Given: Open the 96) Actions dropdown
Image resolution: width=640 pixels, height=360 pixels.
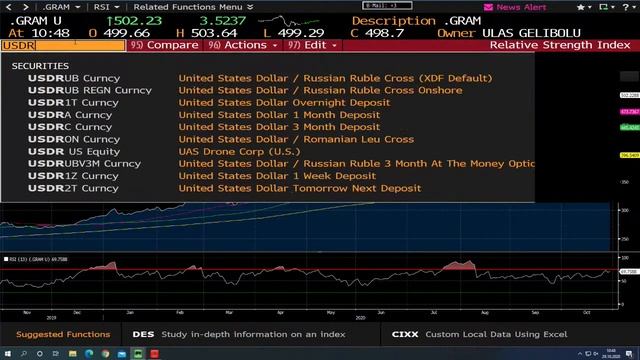Looking at the screenshot, I should 243,45.
